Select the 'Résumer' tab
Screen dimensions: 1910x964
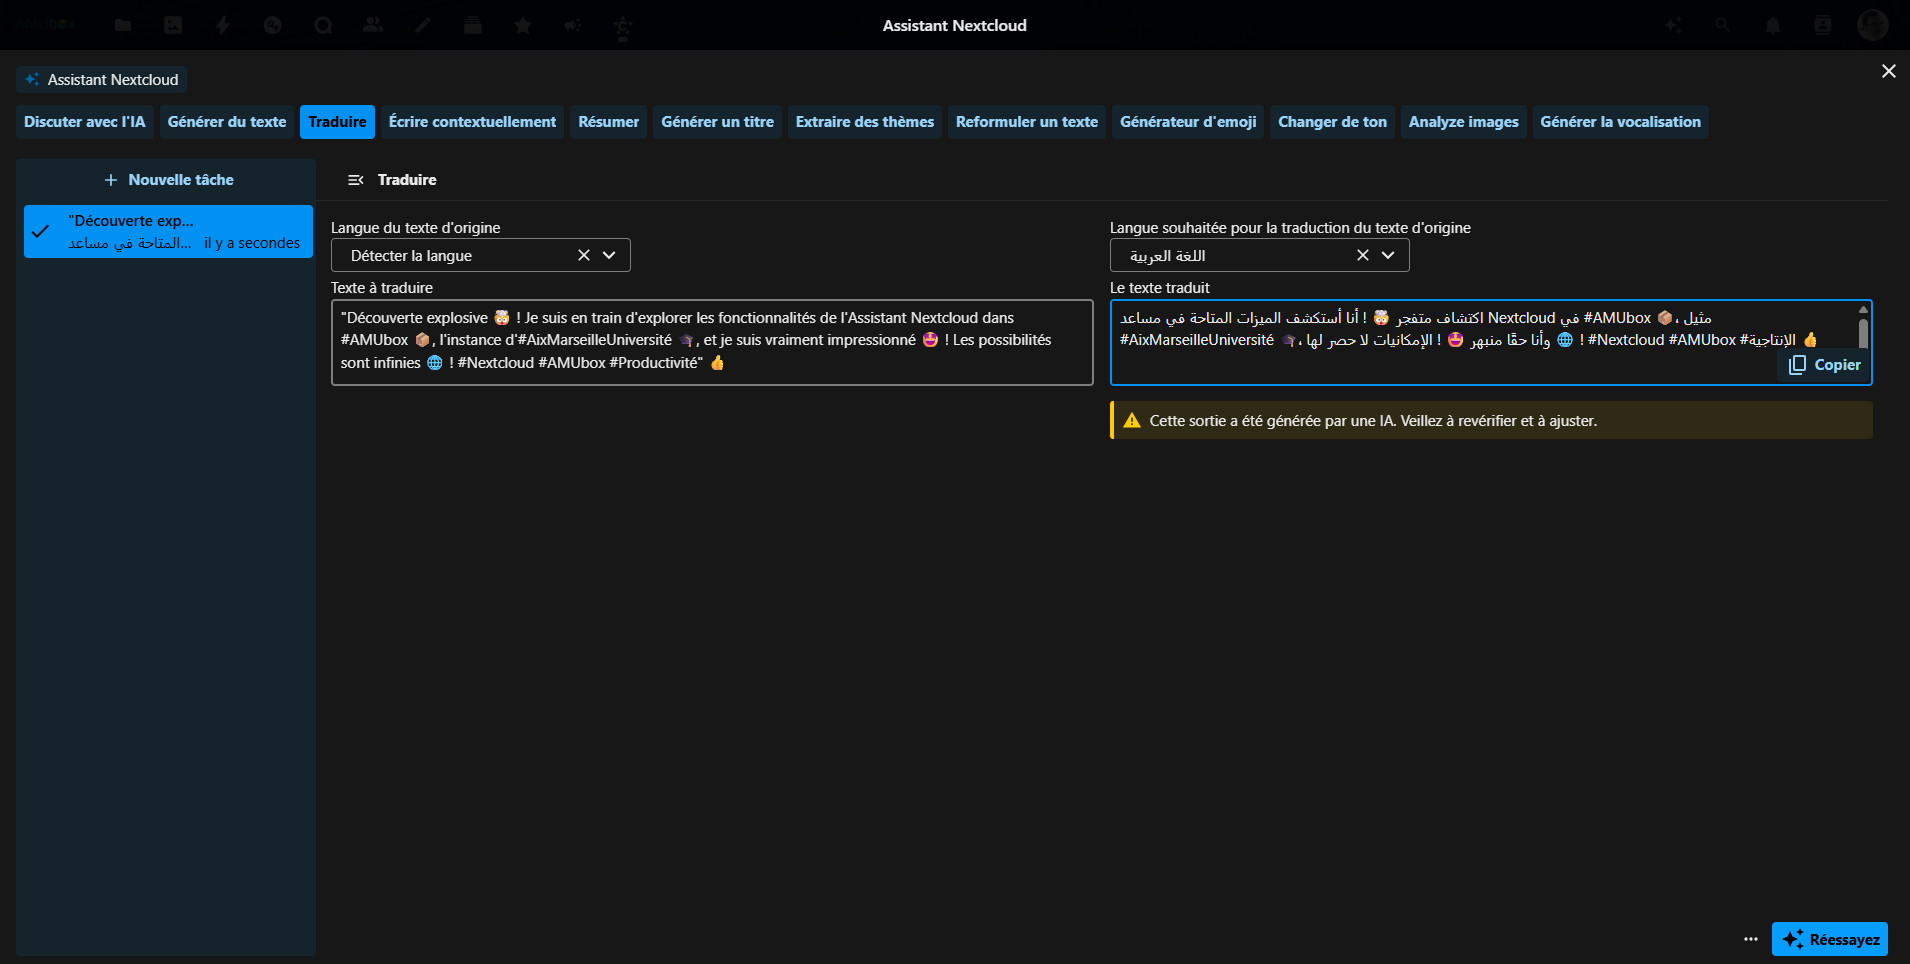point(608,122)
